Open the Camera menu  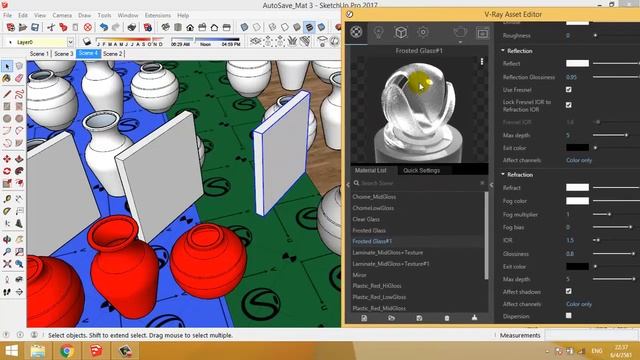pyautogui.click(x=62, y=15)
